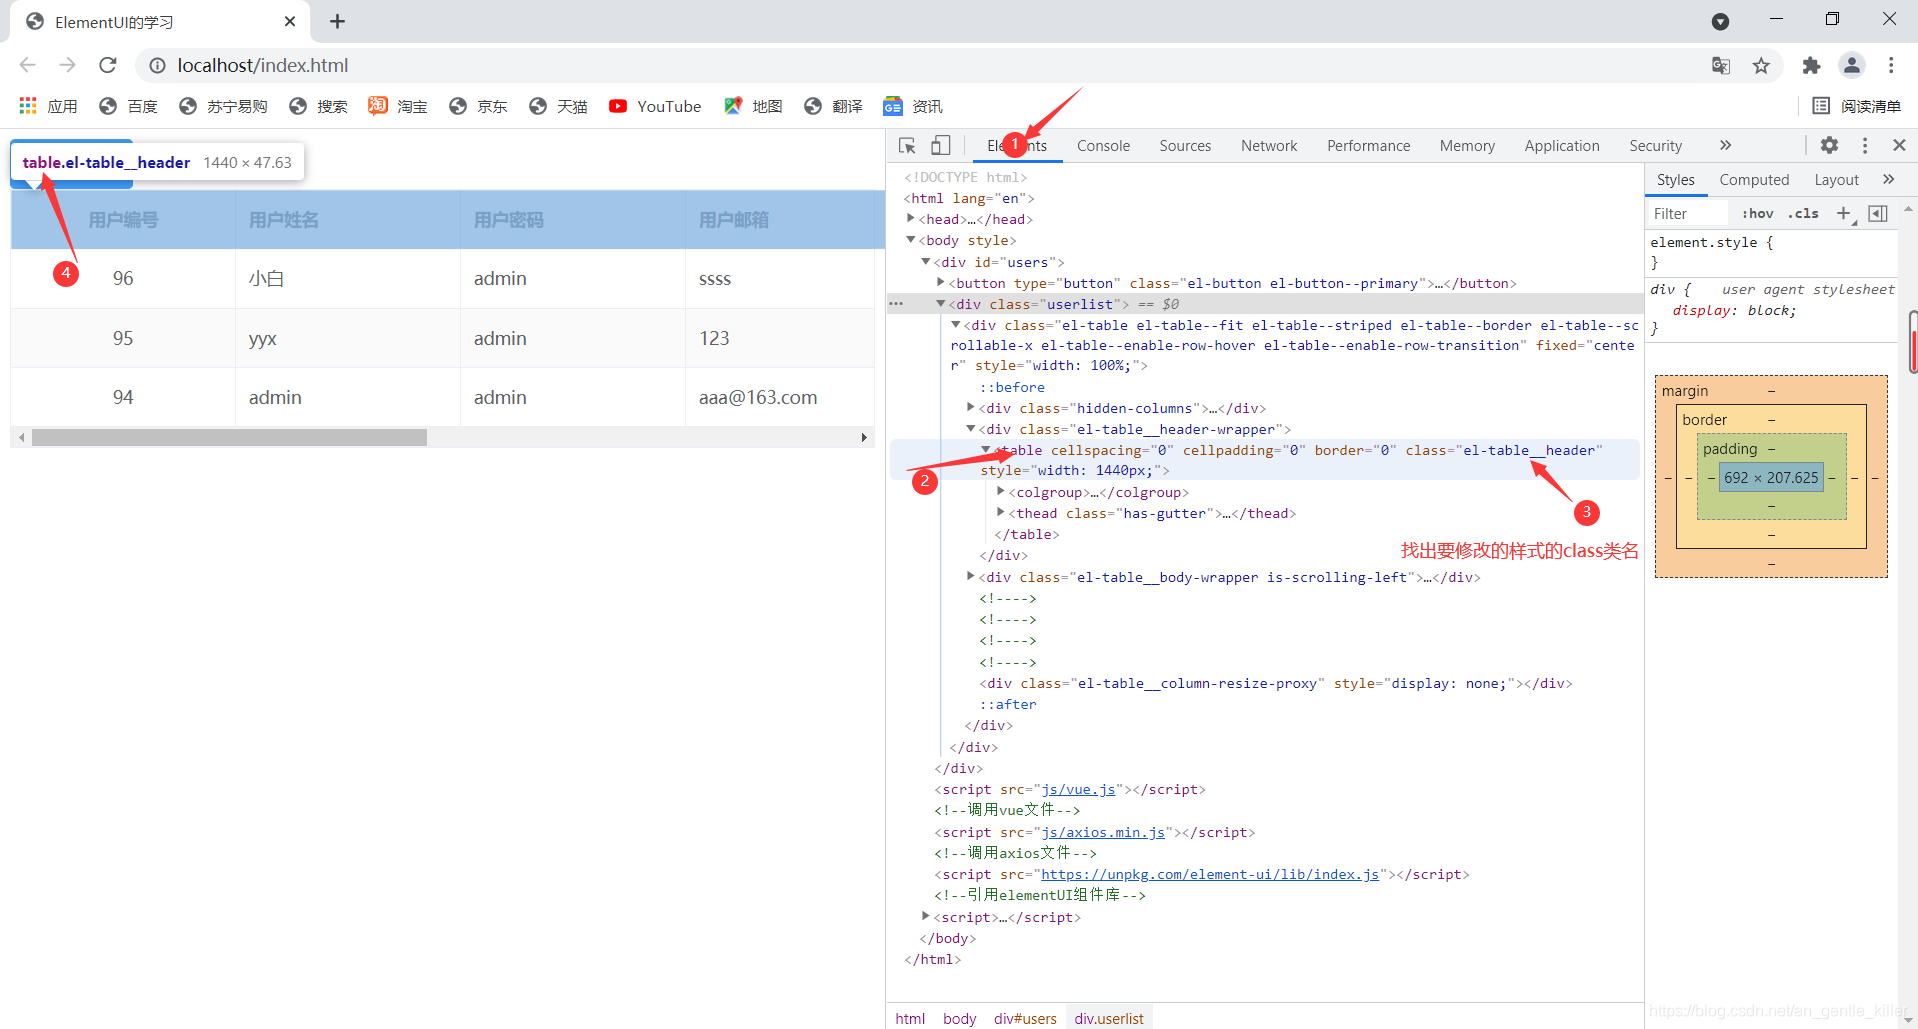This screenshot has height=1029, width=1918.
Task: Bookmark this page with the star
Action: [1761, 65]
